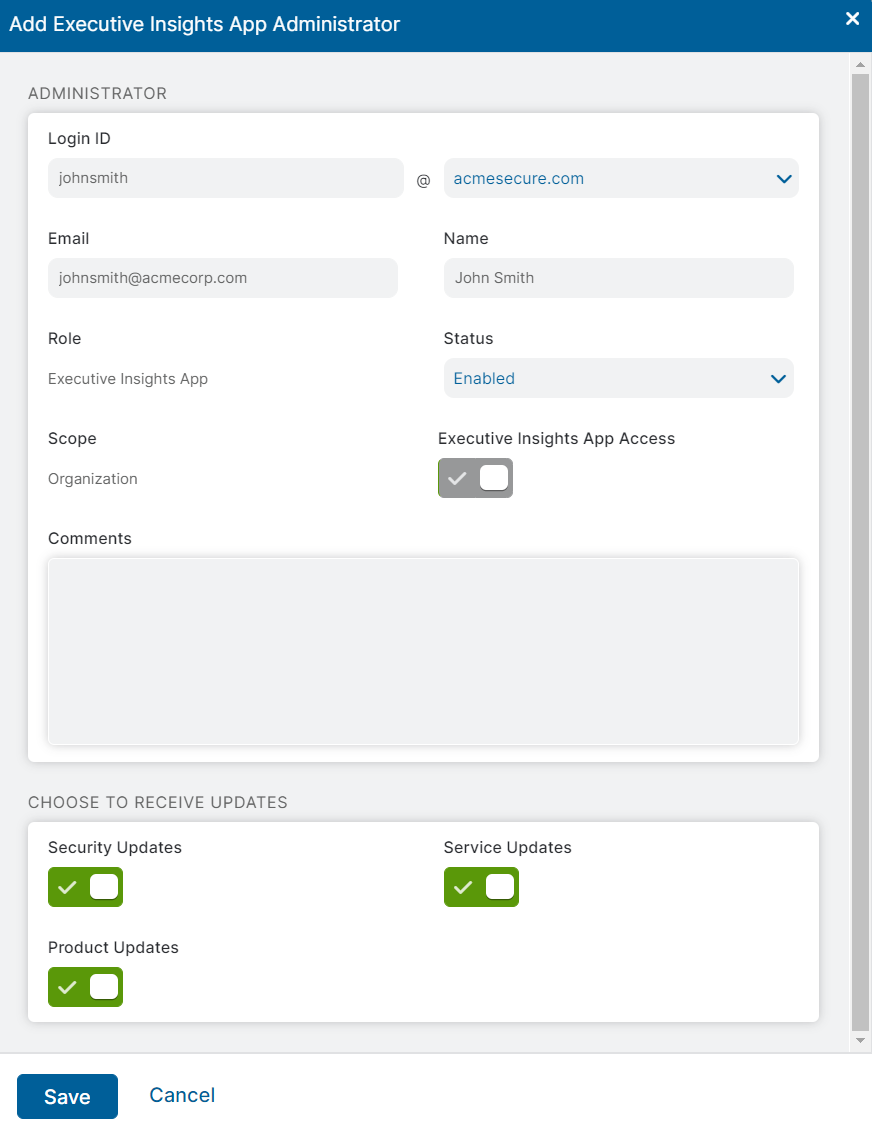Image resolution: width=872 pixels, height=1134 pixels.
Task: Open the Status dropdown showing Enabled
Action: 618,378
